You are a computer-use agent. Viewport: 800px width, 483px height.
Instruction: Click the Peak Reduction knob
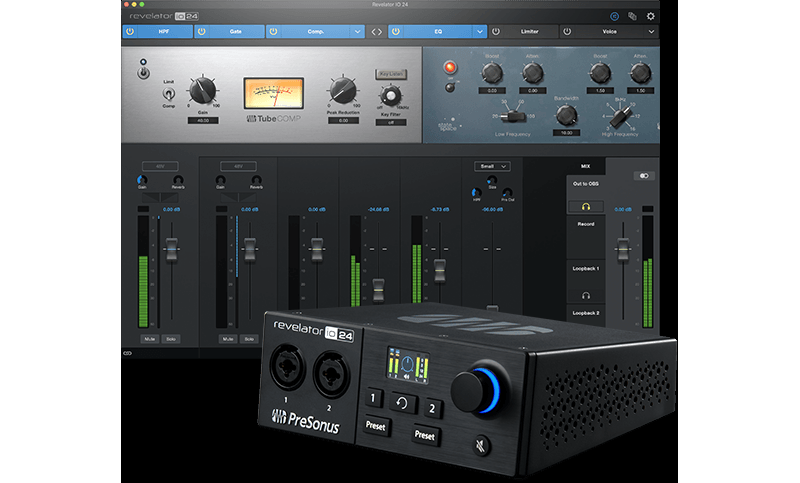point(343,91)
